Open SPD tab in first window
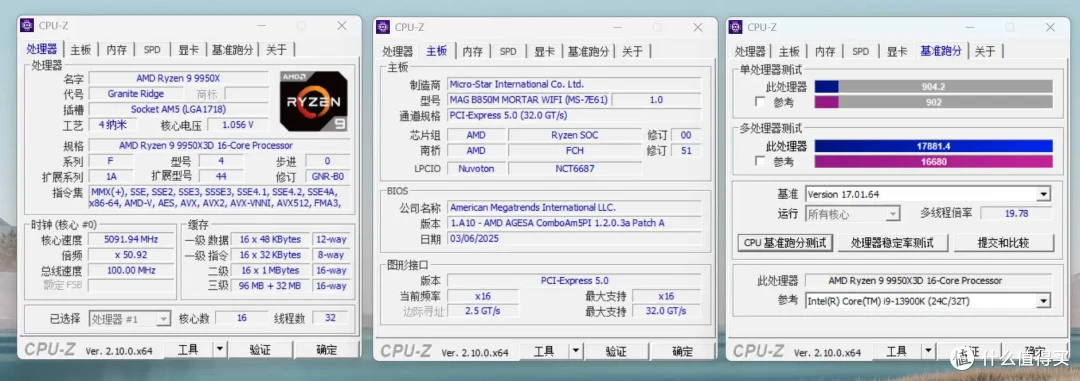The height and width of the screenshot is (381, 1080). point(152,50)
